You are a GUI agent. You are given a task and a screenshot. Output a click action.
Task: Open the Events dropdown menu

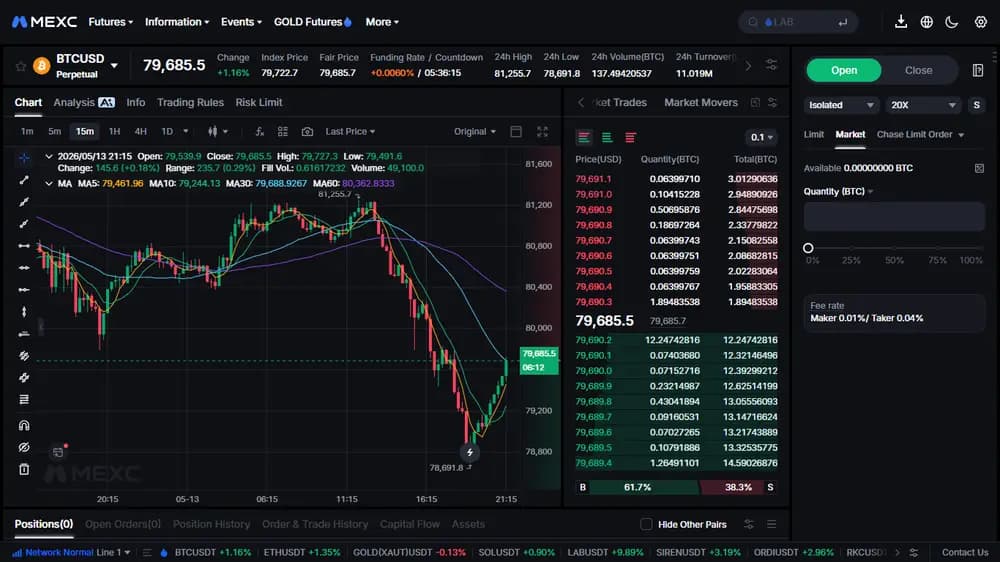pos(242,22)
